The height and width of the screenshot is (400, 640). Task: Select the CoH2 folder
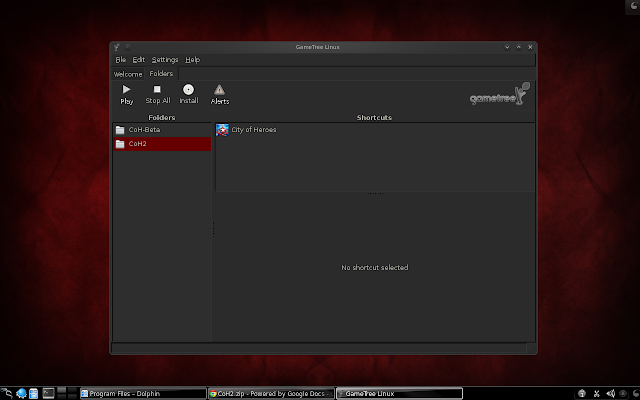162,144
